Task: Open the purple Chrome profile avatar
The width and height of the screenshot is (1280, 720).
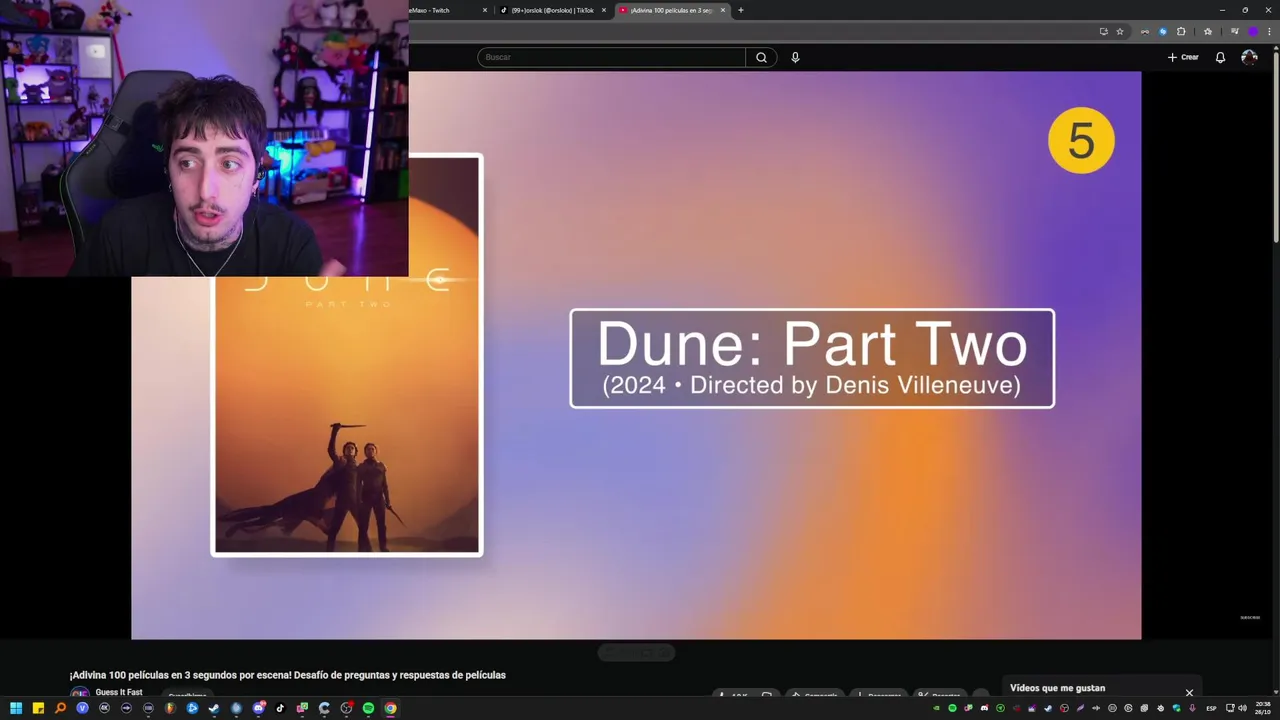Action: pyautogui.click(x=1253, y=31)
